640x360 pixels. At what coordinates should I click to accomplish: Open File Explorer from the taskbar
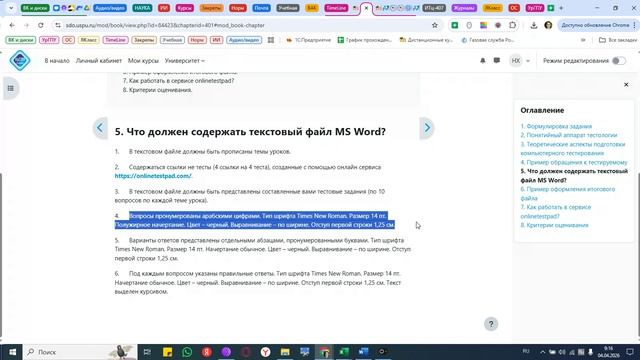point(285,352)
